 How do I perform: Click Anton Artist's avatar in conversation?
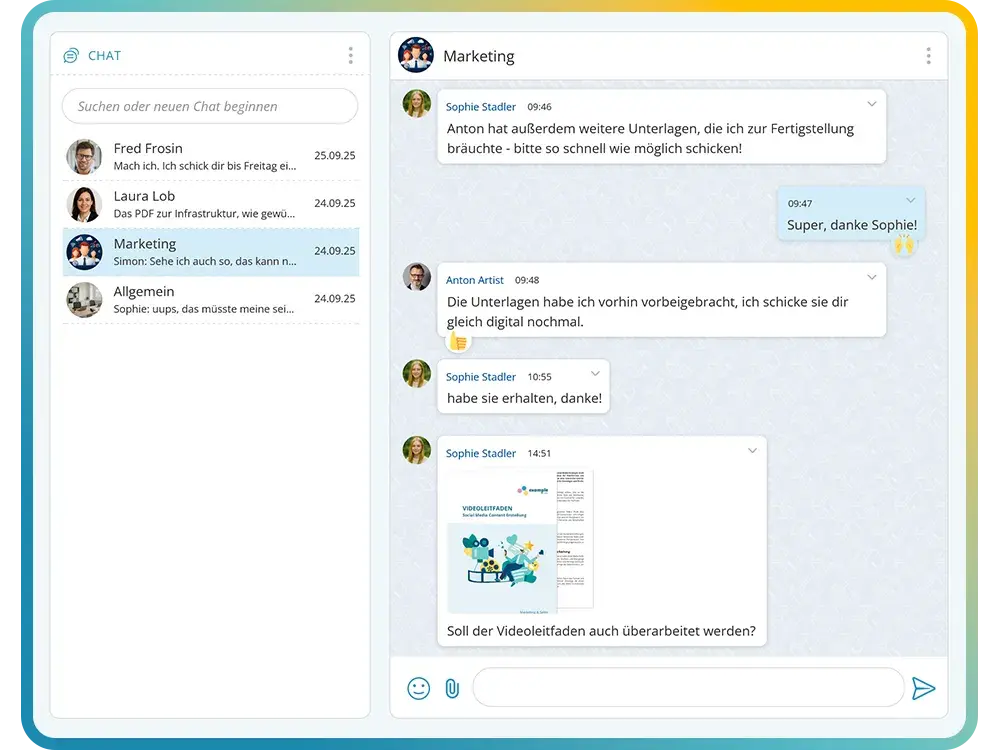tap(417, 277)
